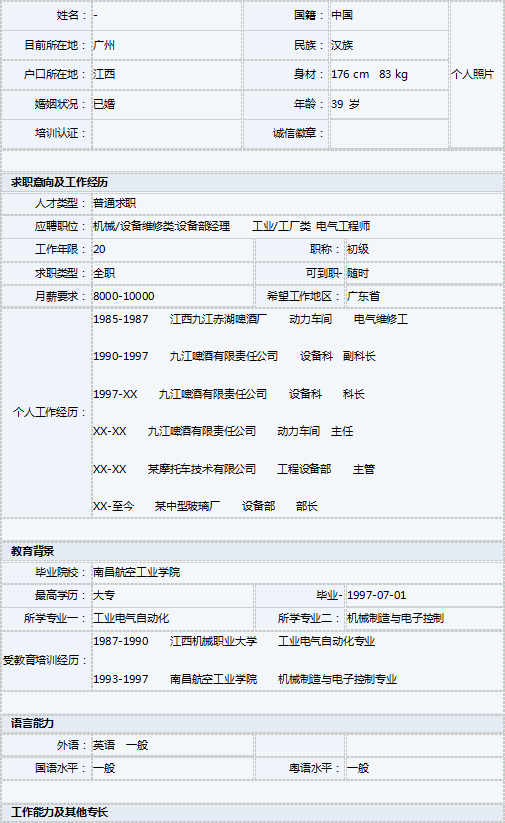Select the 江西 household location value
This screenshot has width=505, height=823.
pyautogui.click(x=104, y=74)
